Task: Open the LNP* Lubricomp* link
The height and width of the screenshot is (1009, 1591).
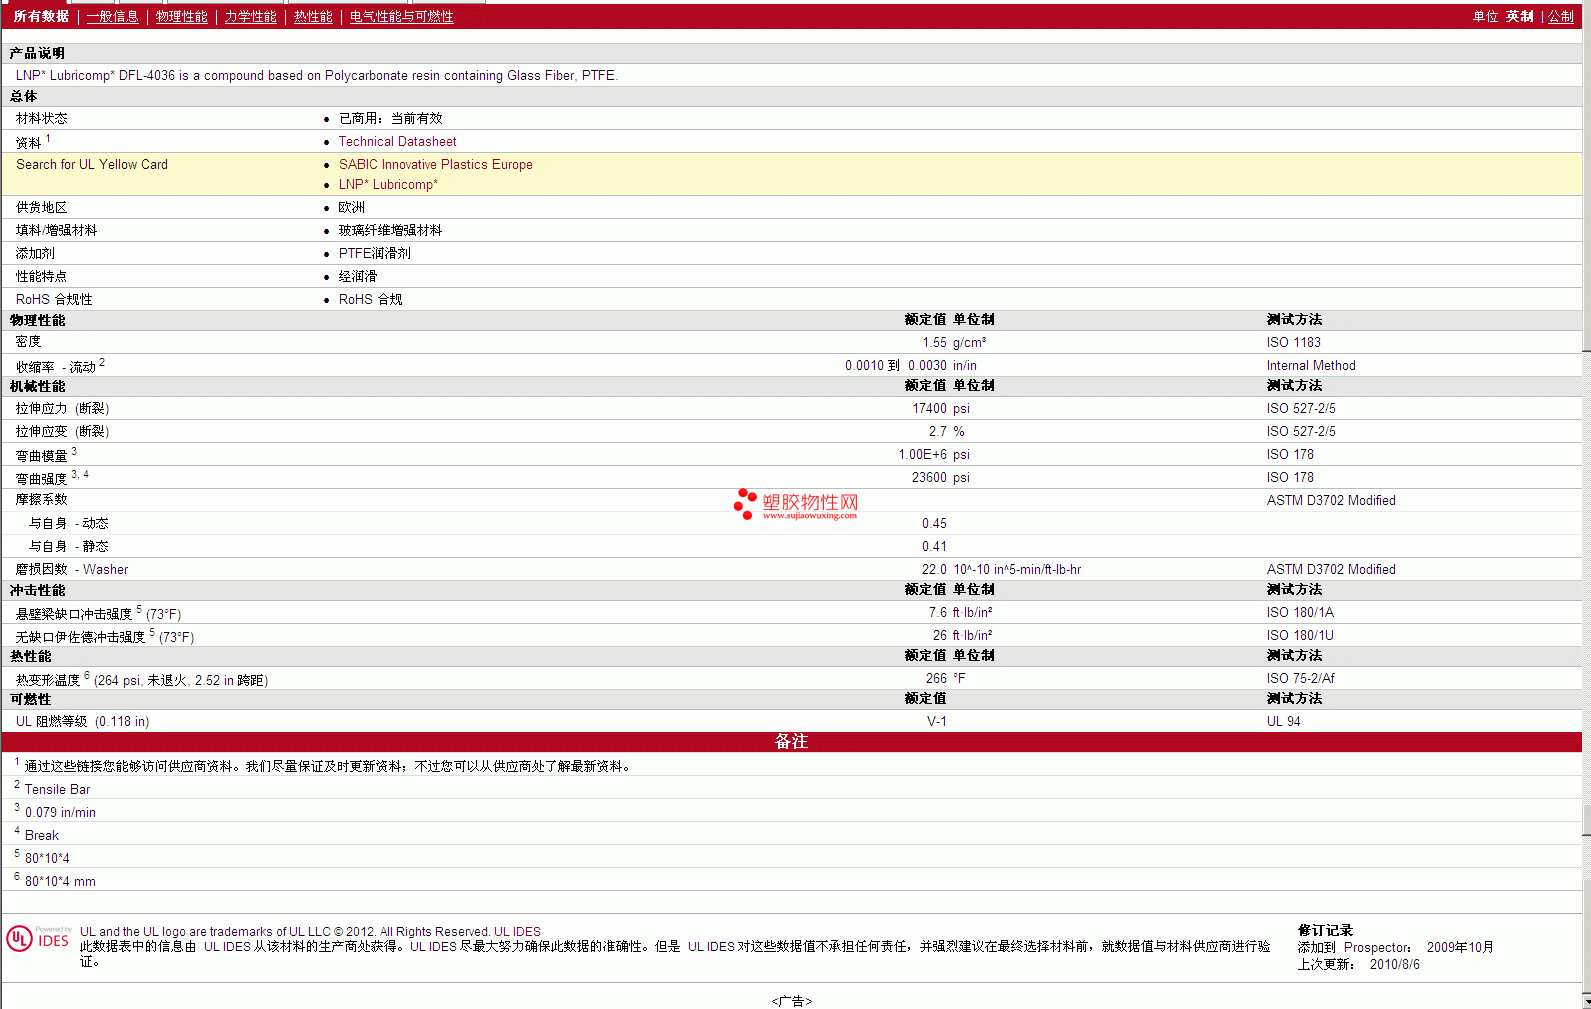Action: pos(388,185)
